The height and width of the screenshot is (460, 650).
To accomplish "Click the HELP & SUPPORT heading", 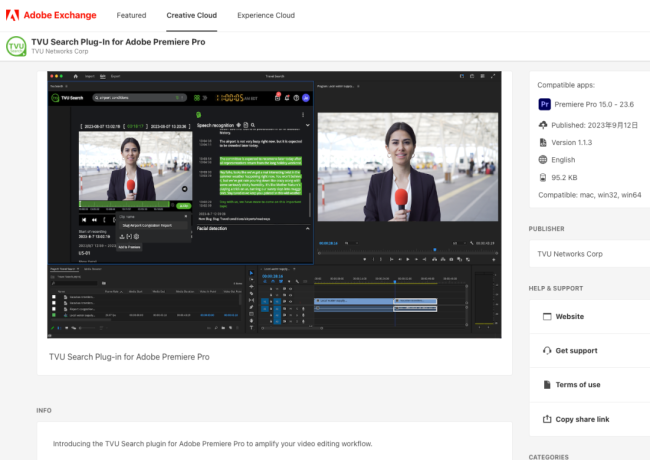I will [555, 288].
